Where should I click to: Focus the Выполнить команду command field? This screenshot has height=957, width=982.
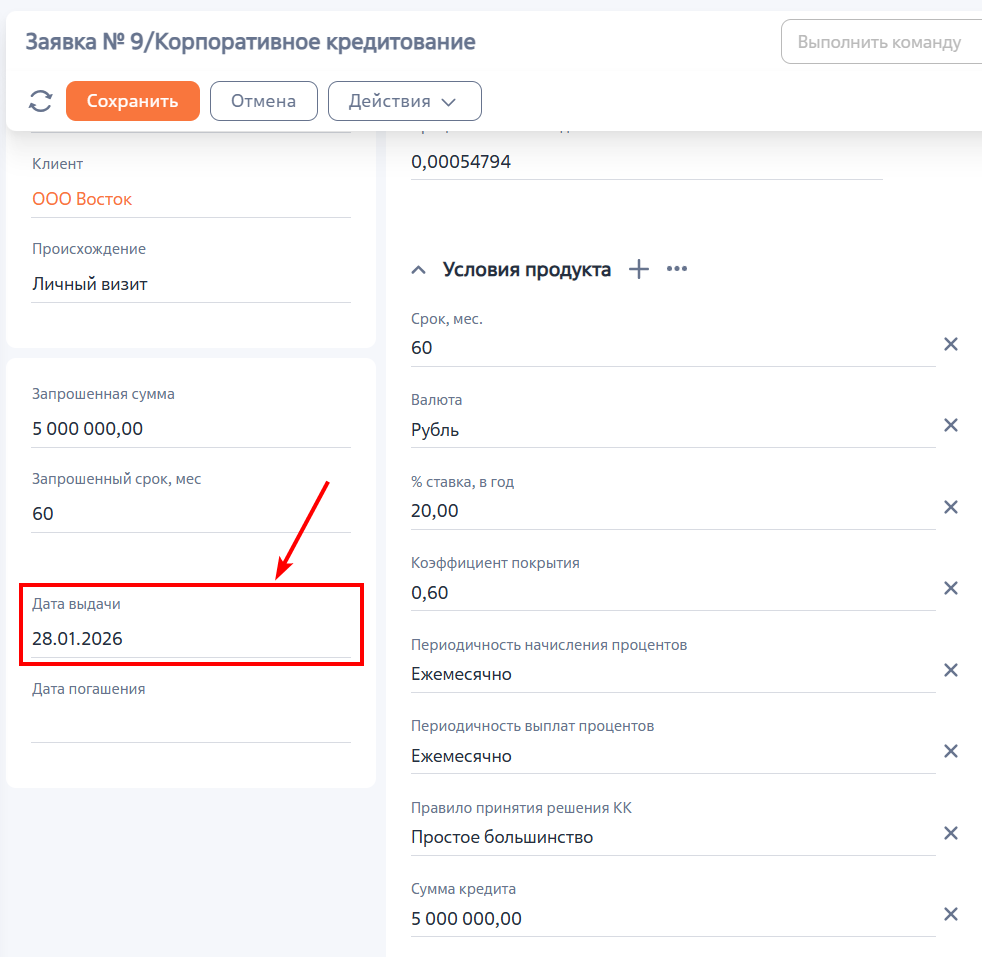pyautogui.click(x=881, y=42)
